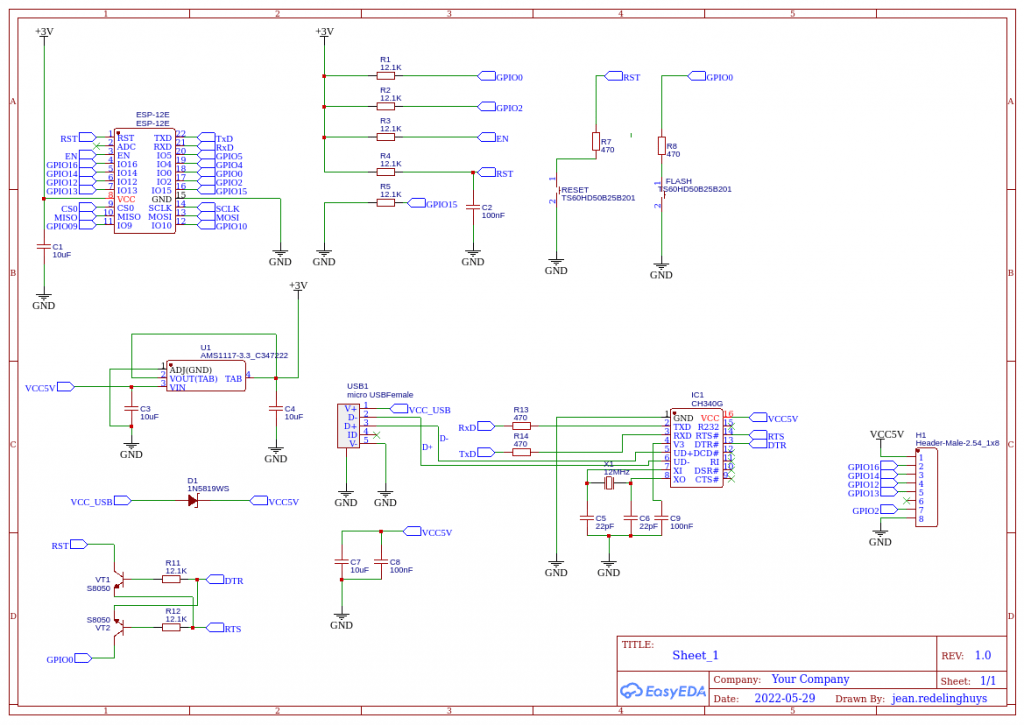Select resistor R12 connected to RTS

(171, 627)
